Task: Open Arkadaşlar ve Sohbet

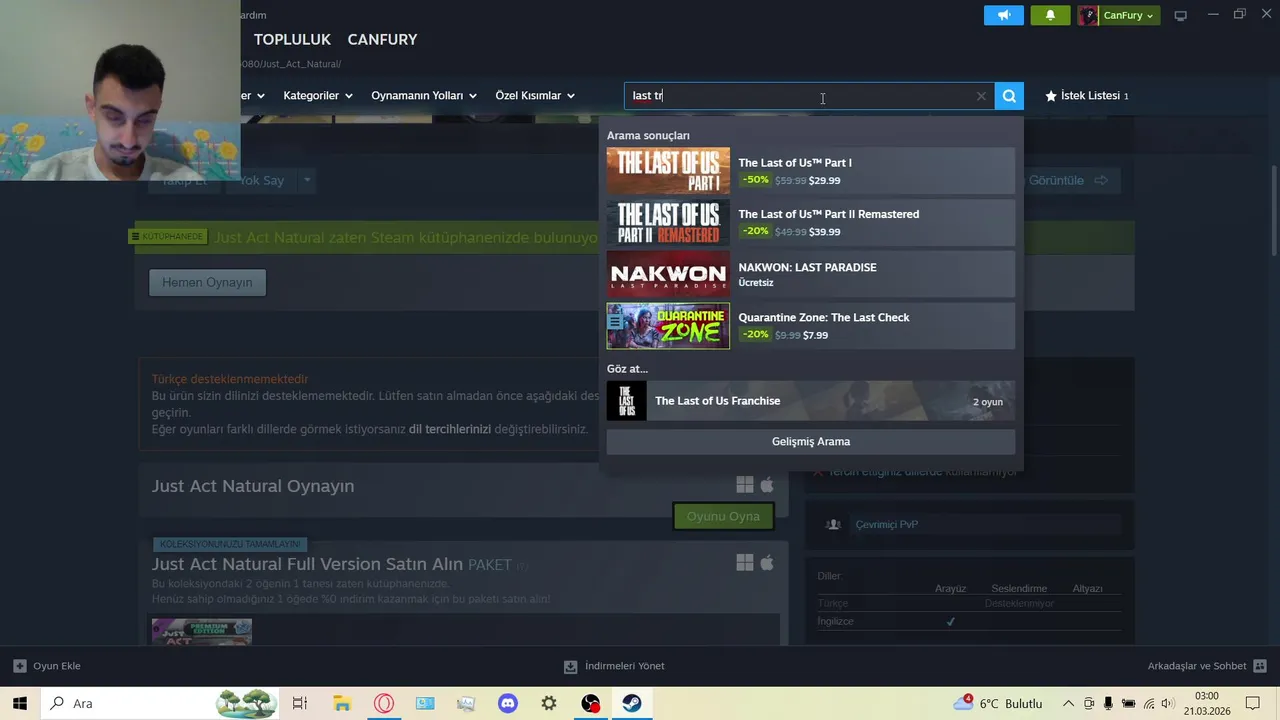Action: point(1207,666)
